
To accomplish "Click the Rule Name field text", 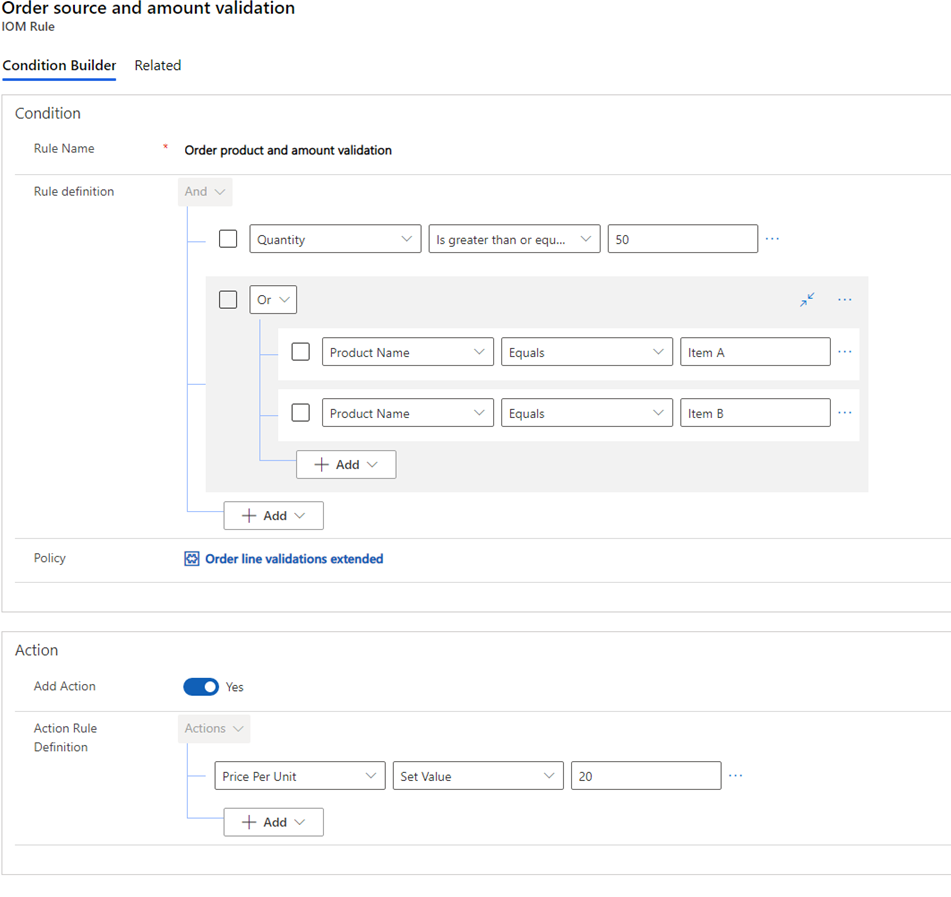I will pos(288,150).
